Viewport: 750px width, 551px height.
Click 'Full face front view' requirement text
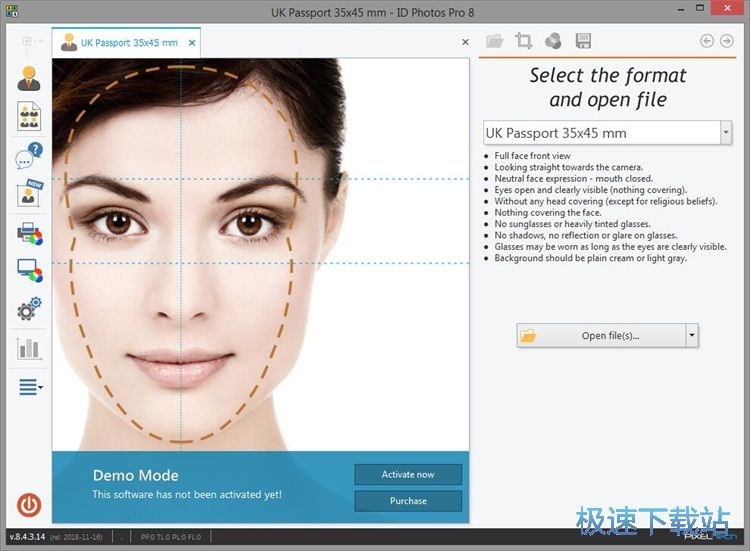pos(532,156)
